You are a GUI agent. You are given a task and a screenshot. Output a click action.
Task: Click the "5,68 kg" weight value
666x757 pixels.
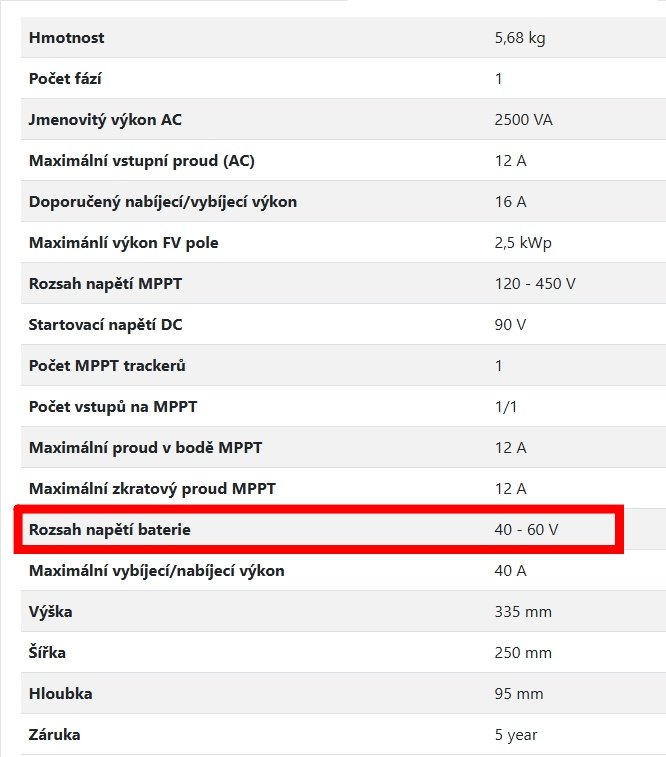(x=520, y=38)
